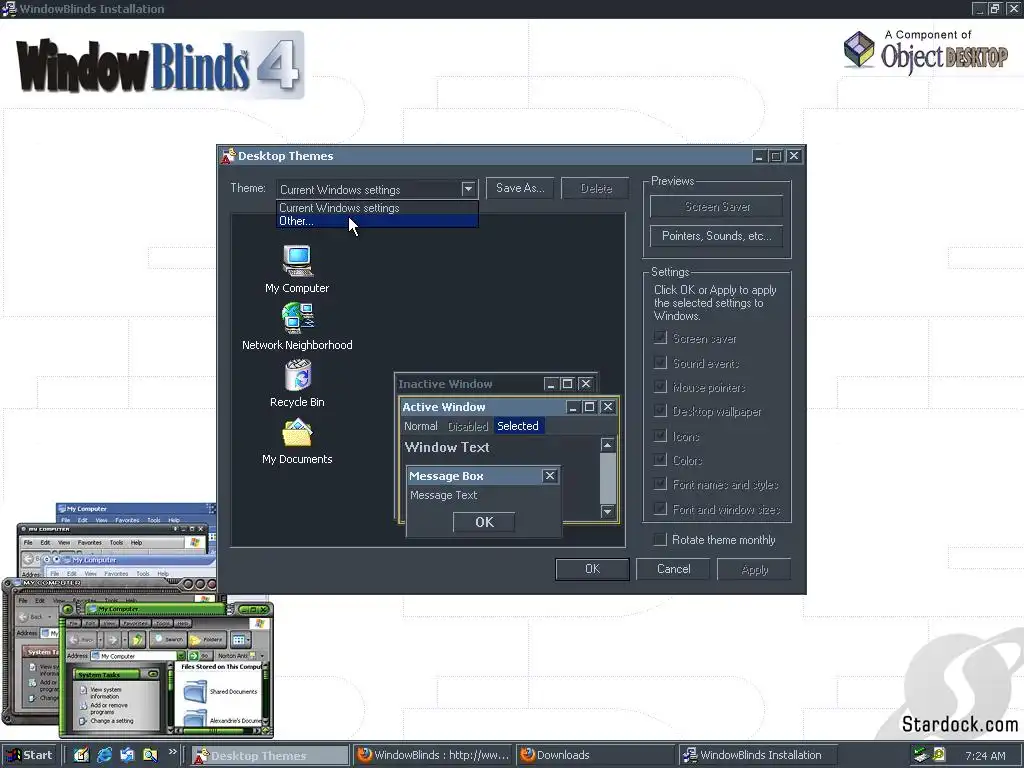Viewport: 1024px width, 768px height.
Task: Click the Theme dropdown arrow
Action: coord(468,189)
